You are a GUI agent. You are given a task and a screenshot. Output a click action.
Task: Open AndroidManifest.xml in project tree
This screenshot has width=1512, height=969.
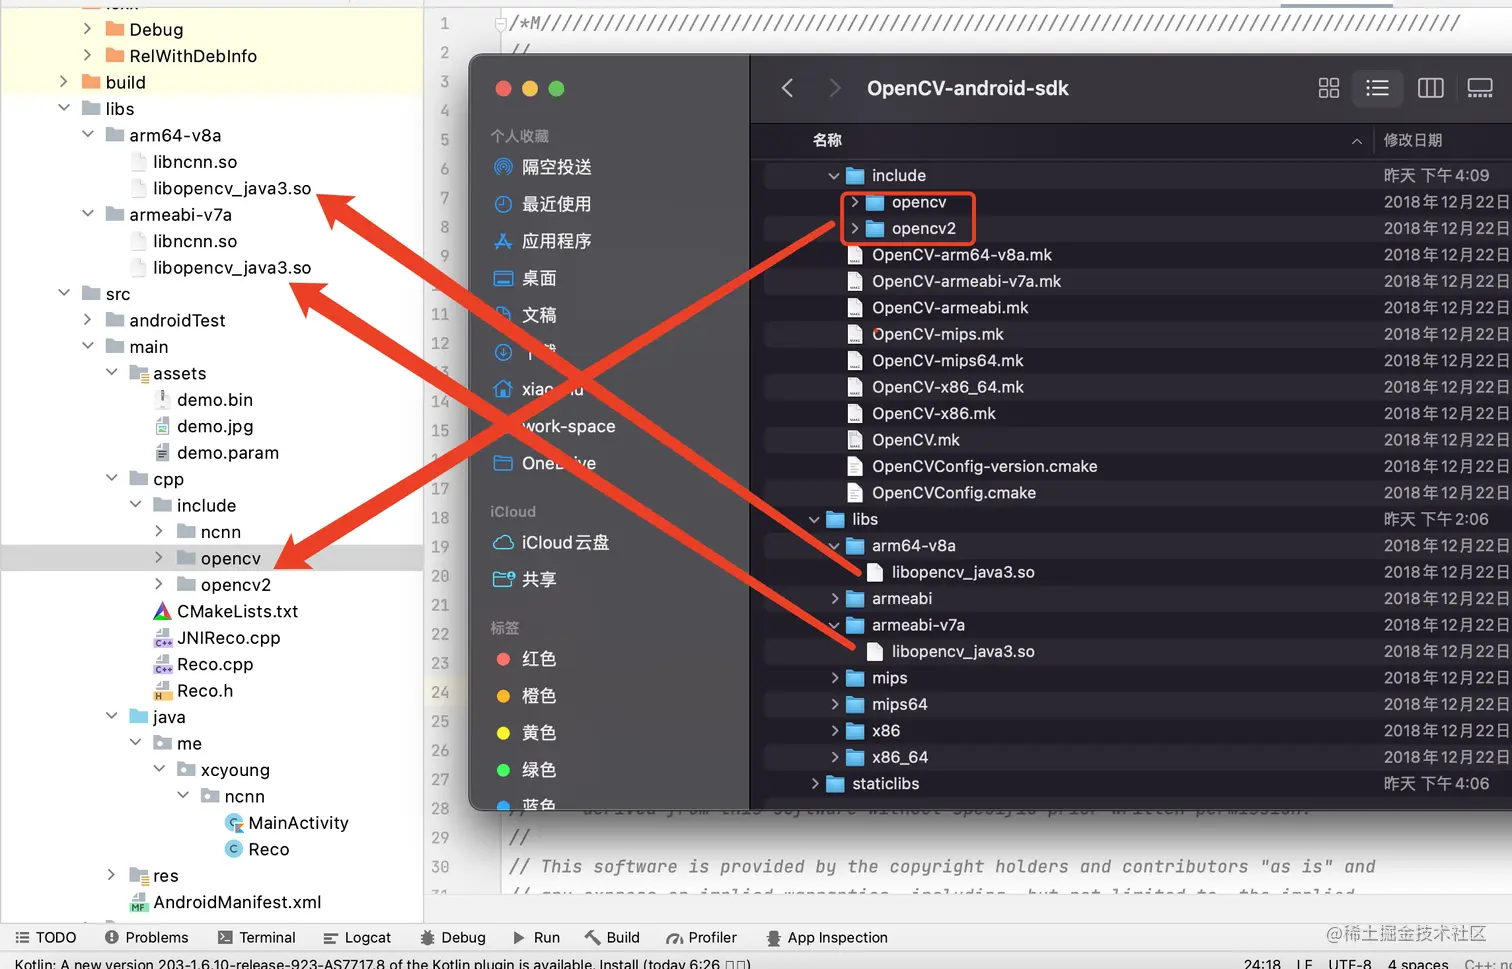pyautogui.click(x=237, y=902)
